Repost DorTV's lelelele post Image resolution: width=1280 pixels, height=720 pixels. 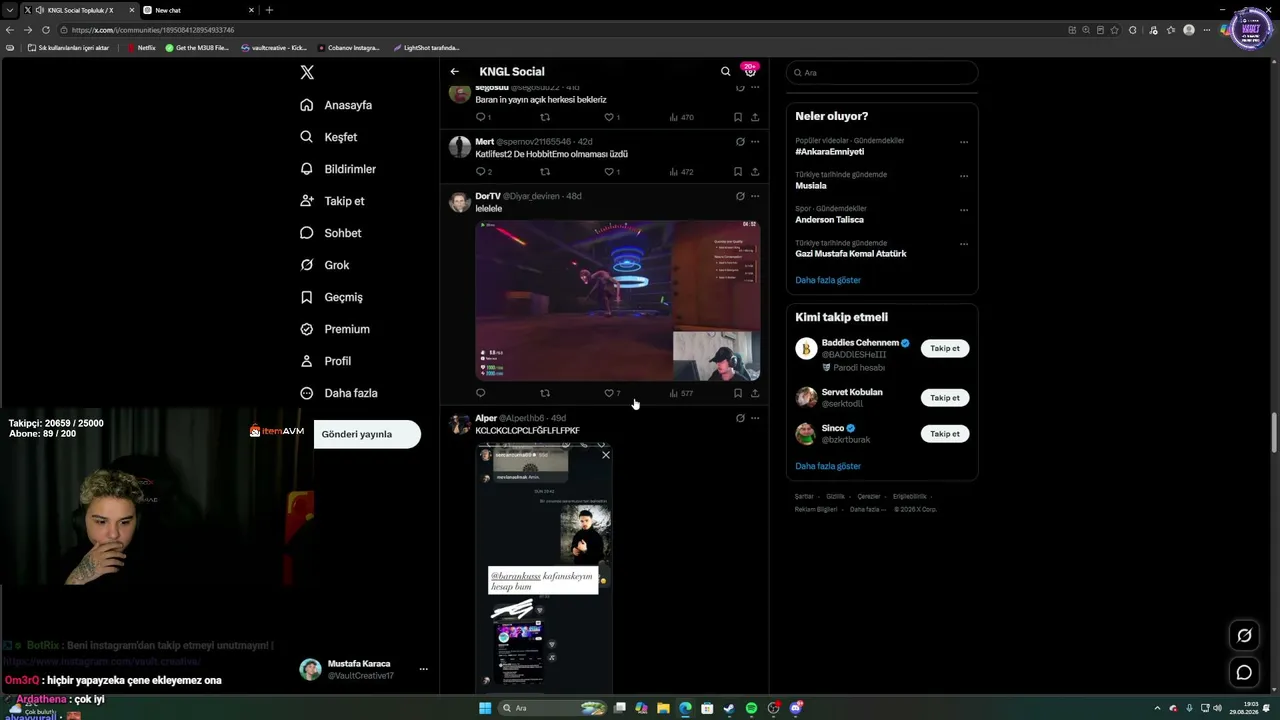pyautogui.click(x=545, y=393)
